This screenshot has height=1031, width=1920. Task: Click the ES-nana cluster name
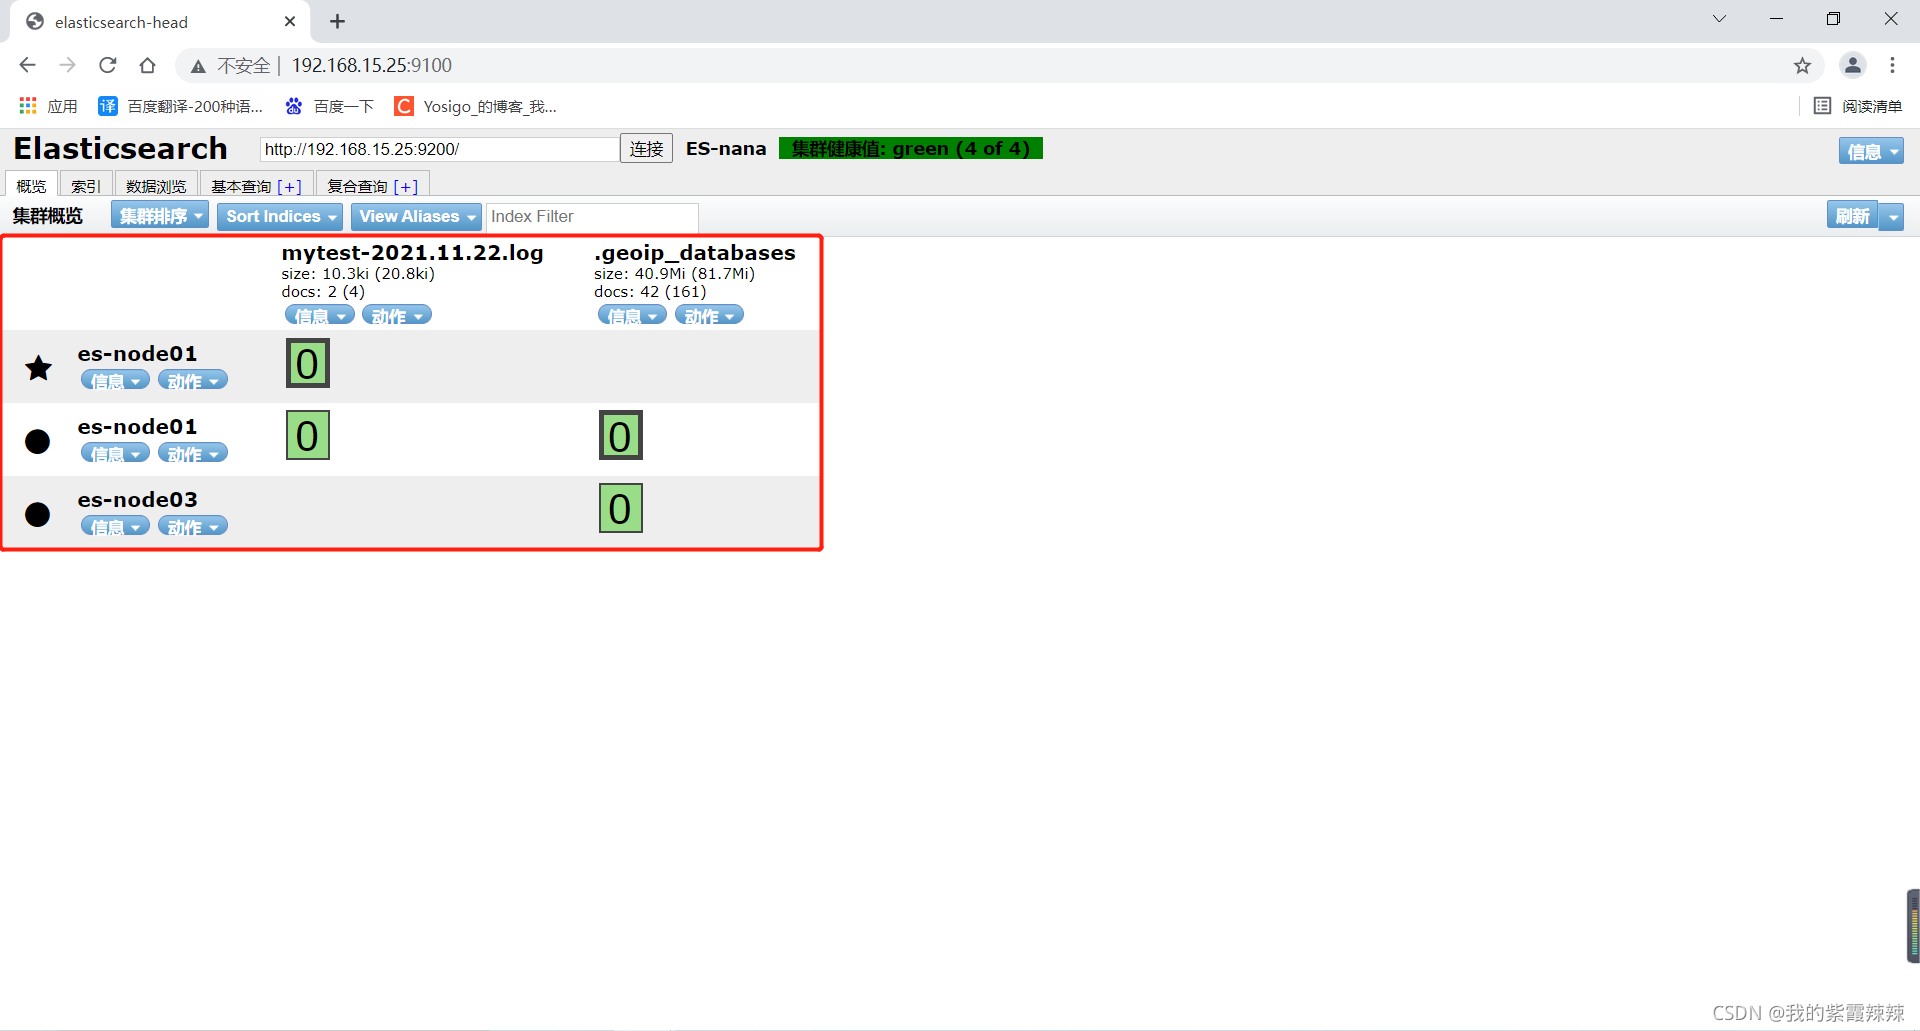click(x=726, y=148)
